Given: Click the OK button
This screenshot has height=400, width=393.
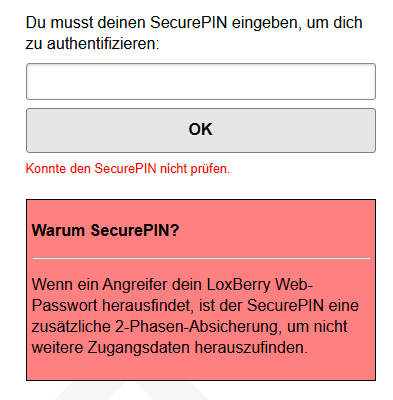Looking at the screenshot, I should 201,130.
